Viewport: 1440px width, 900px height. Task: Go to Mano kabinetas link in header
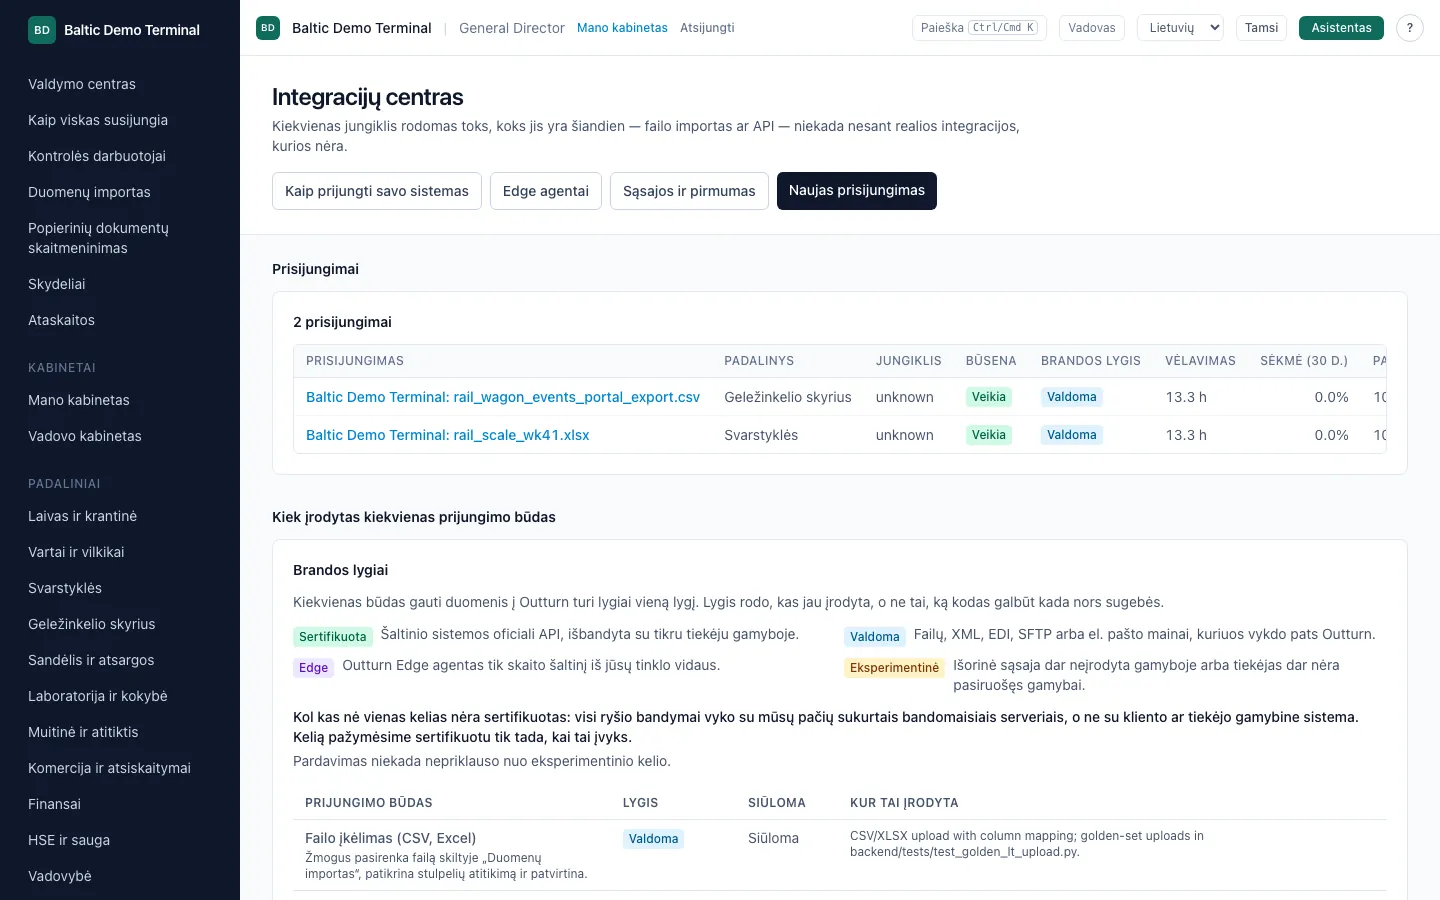click(622, 28)
